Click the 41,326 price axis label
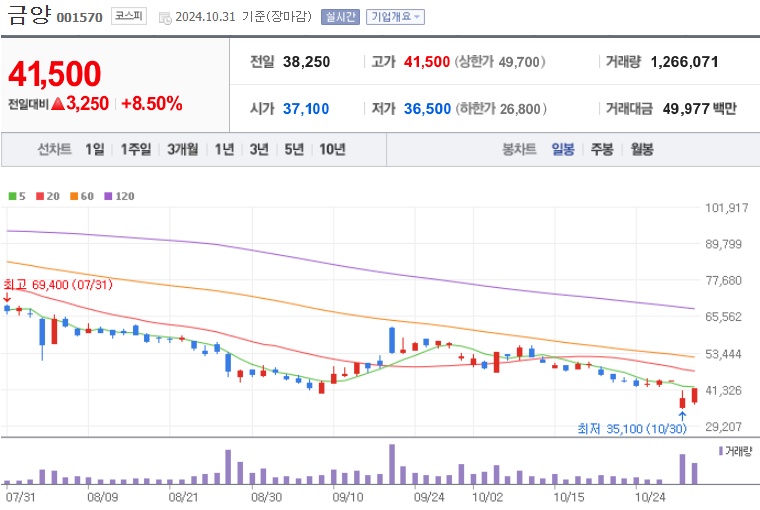760x510 pixels. [724, 390]
